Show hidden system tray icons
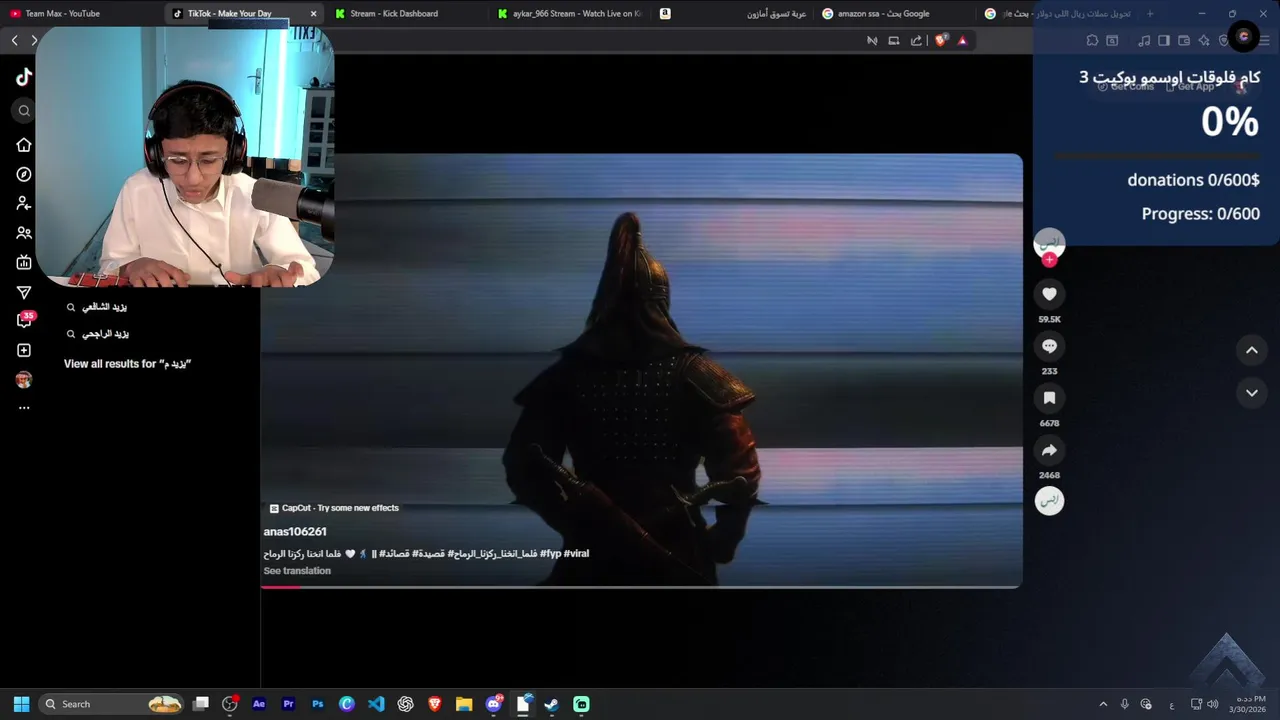This screenshot has height=720, width=1280. (x=1103, y=704)
